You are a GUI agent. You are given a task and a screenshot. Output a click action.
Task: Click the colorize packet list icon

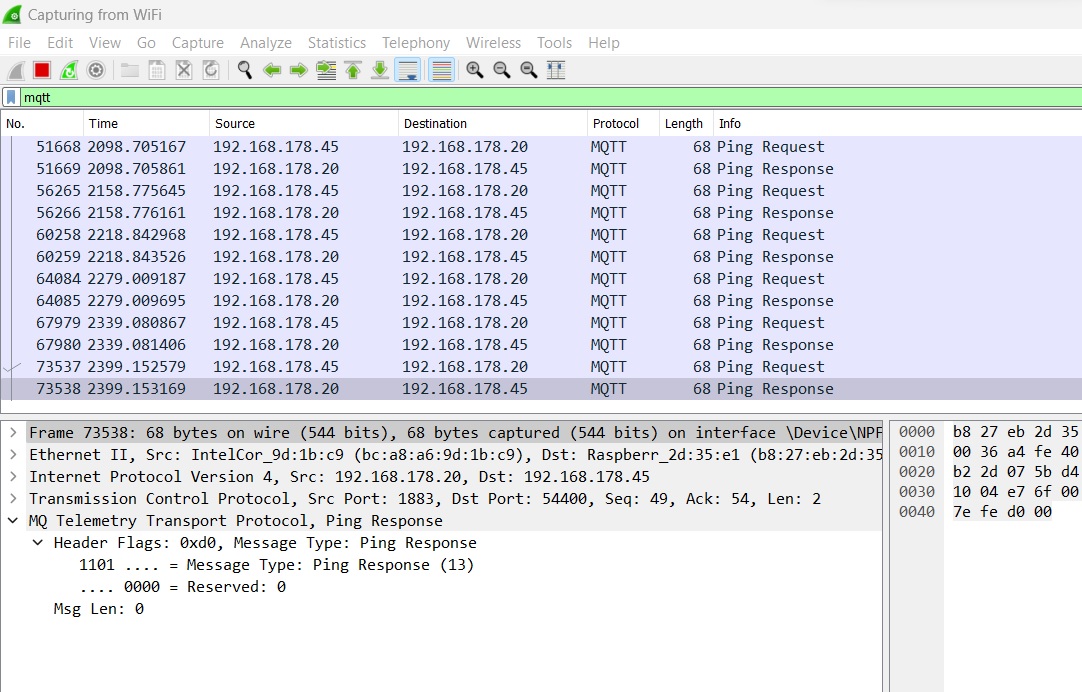point(440,70)
